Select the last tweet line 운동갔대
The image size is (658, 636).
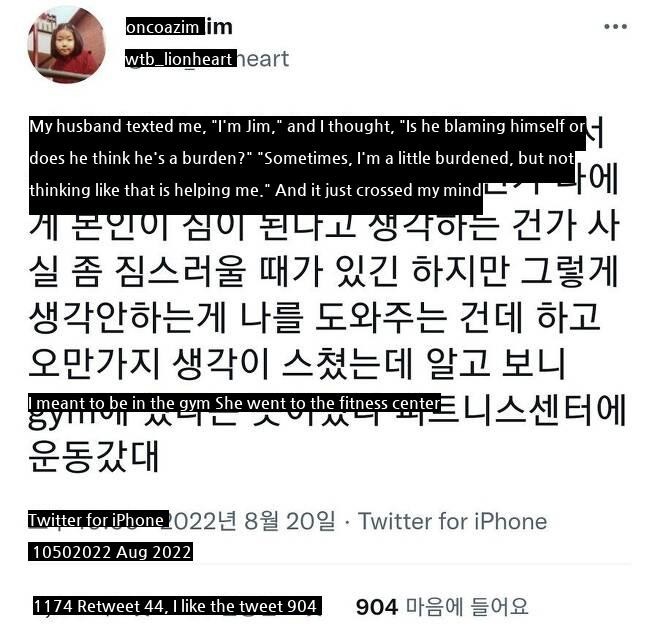(x=94, y=456)
